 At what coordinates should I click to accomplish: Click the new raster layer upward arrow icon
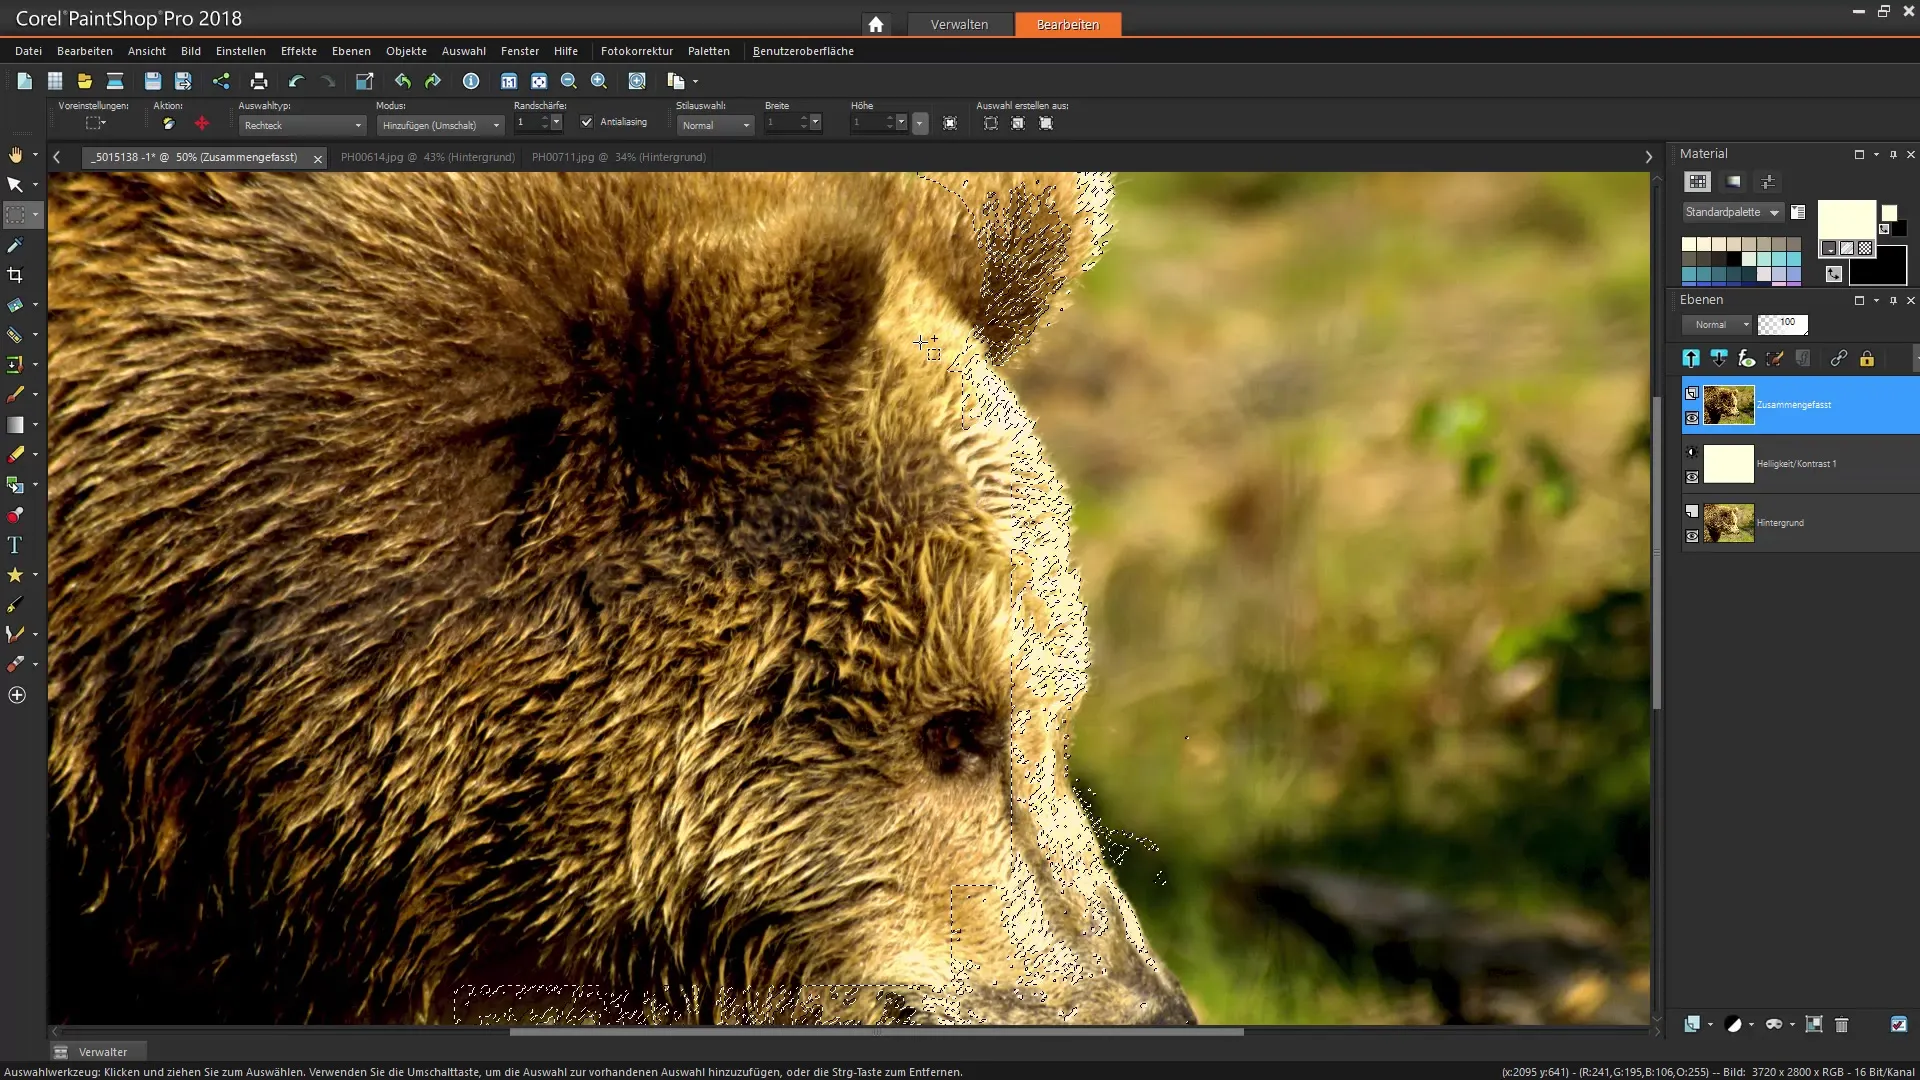(x=1691, y=358)
